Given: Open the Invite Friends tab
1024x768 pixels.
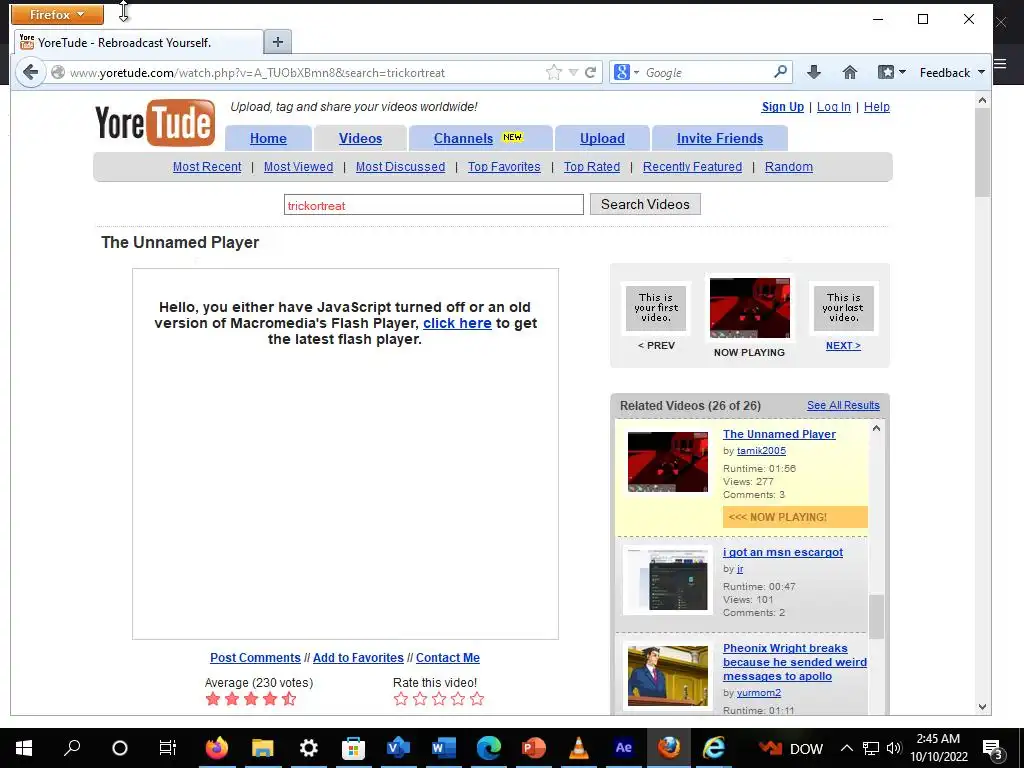Looking at the screenshot, I should click(720, 138).
